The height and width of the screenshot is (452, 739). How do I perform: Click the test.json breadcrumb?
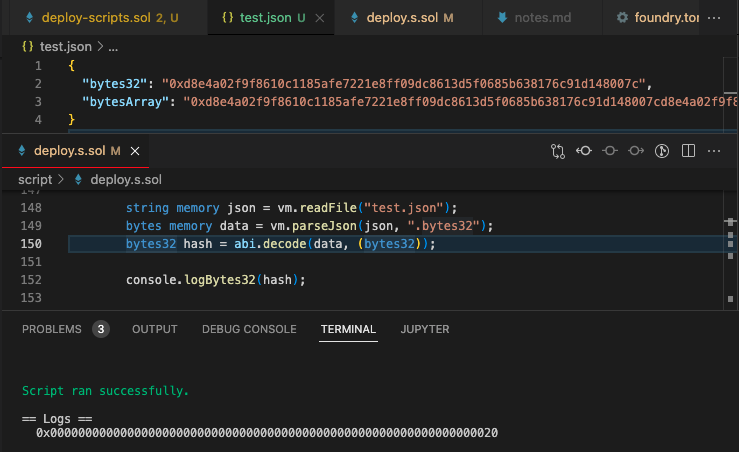(x=66, y=47)
